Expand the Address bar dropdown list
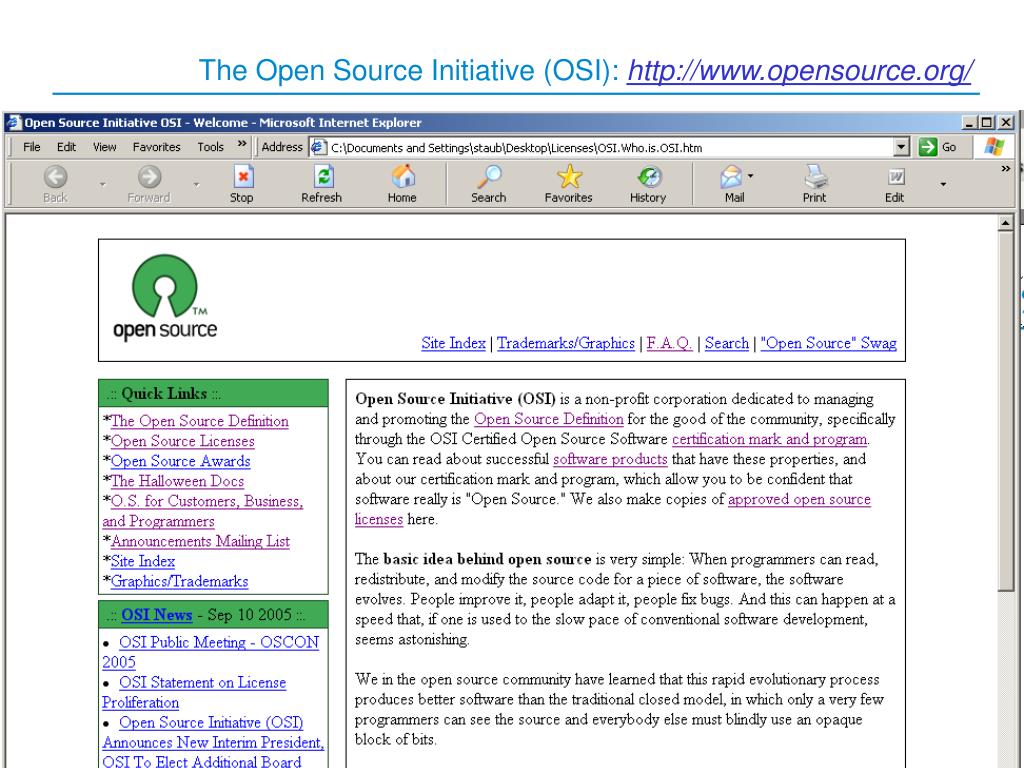1024x768 pixels. (901, 147)
